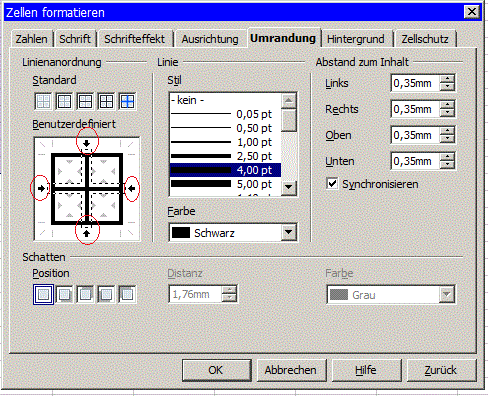This screenshot has width=488, height=396.
Task: Select the 1,00 pt line style
Action: coord(225,142)
